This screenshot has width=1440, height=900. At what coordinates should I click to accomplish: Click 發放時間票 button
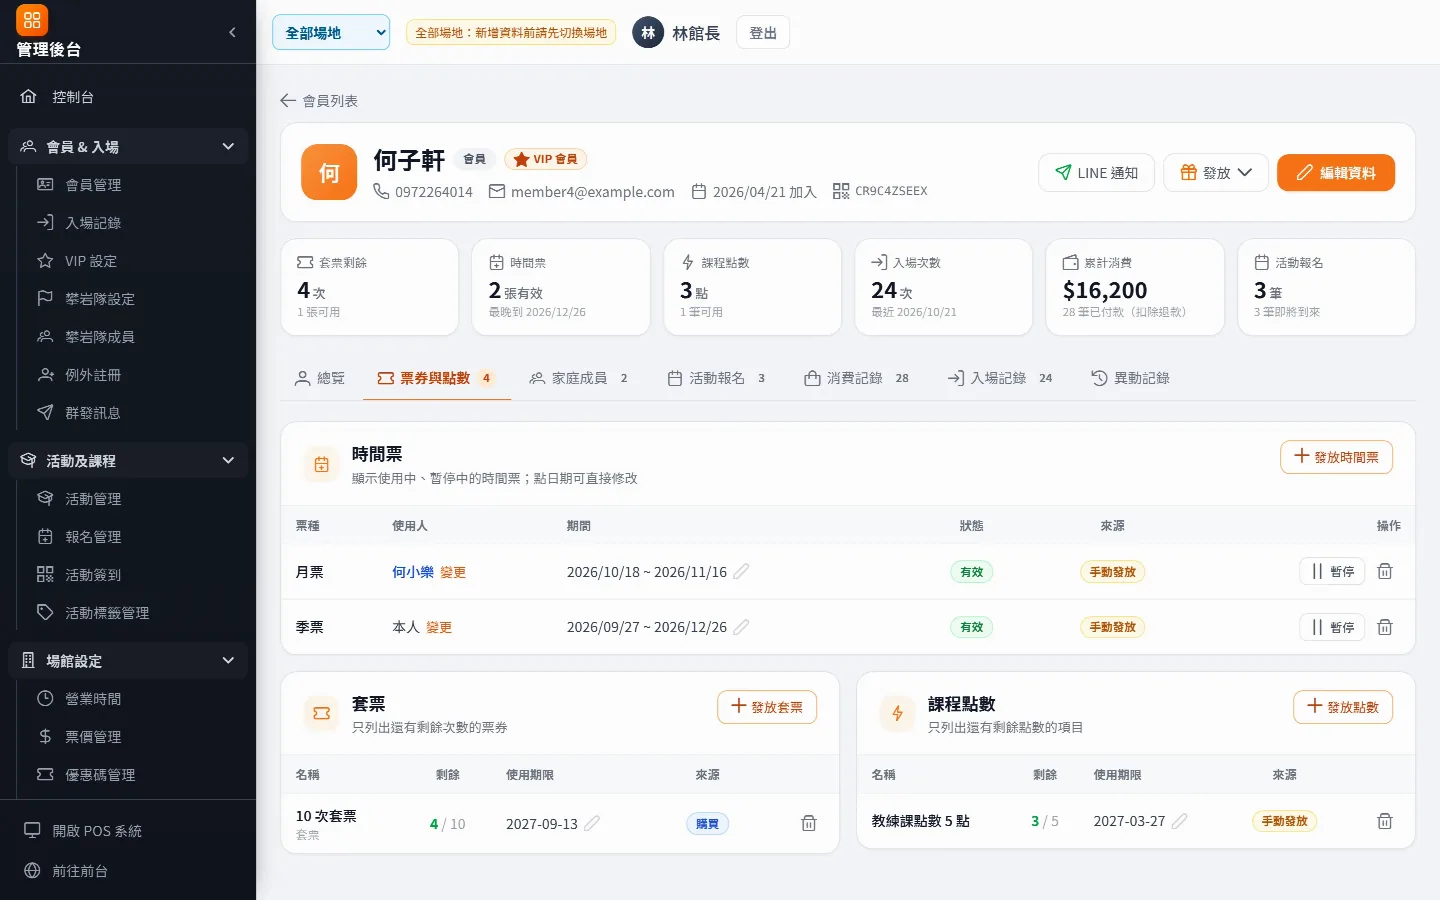point(1336,457)
